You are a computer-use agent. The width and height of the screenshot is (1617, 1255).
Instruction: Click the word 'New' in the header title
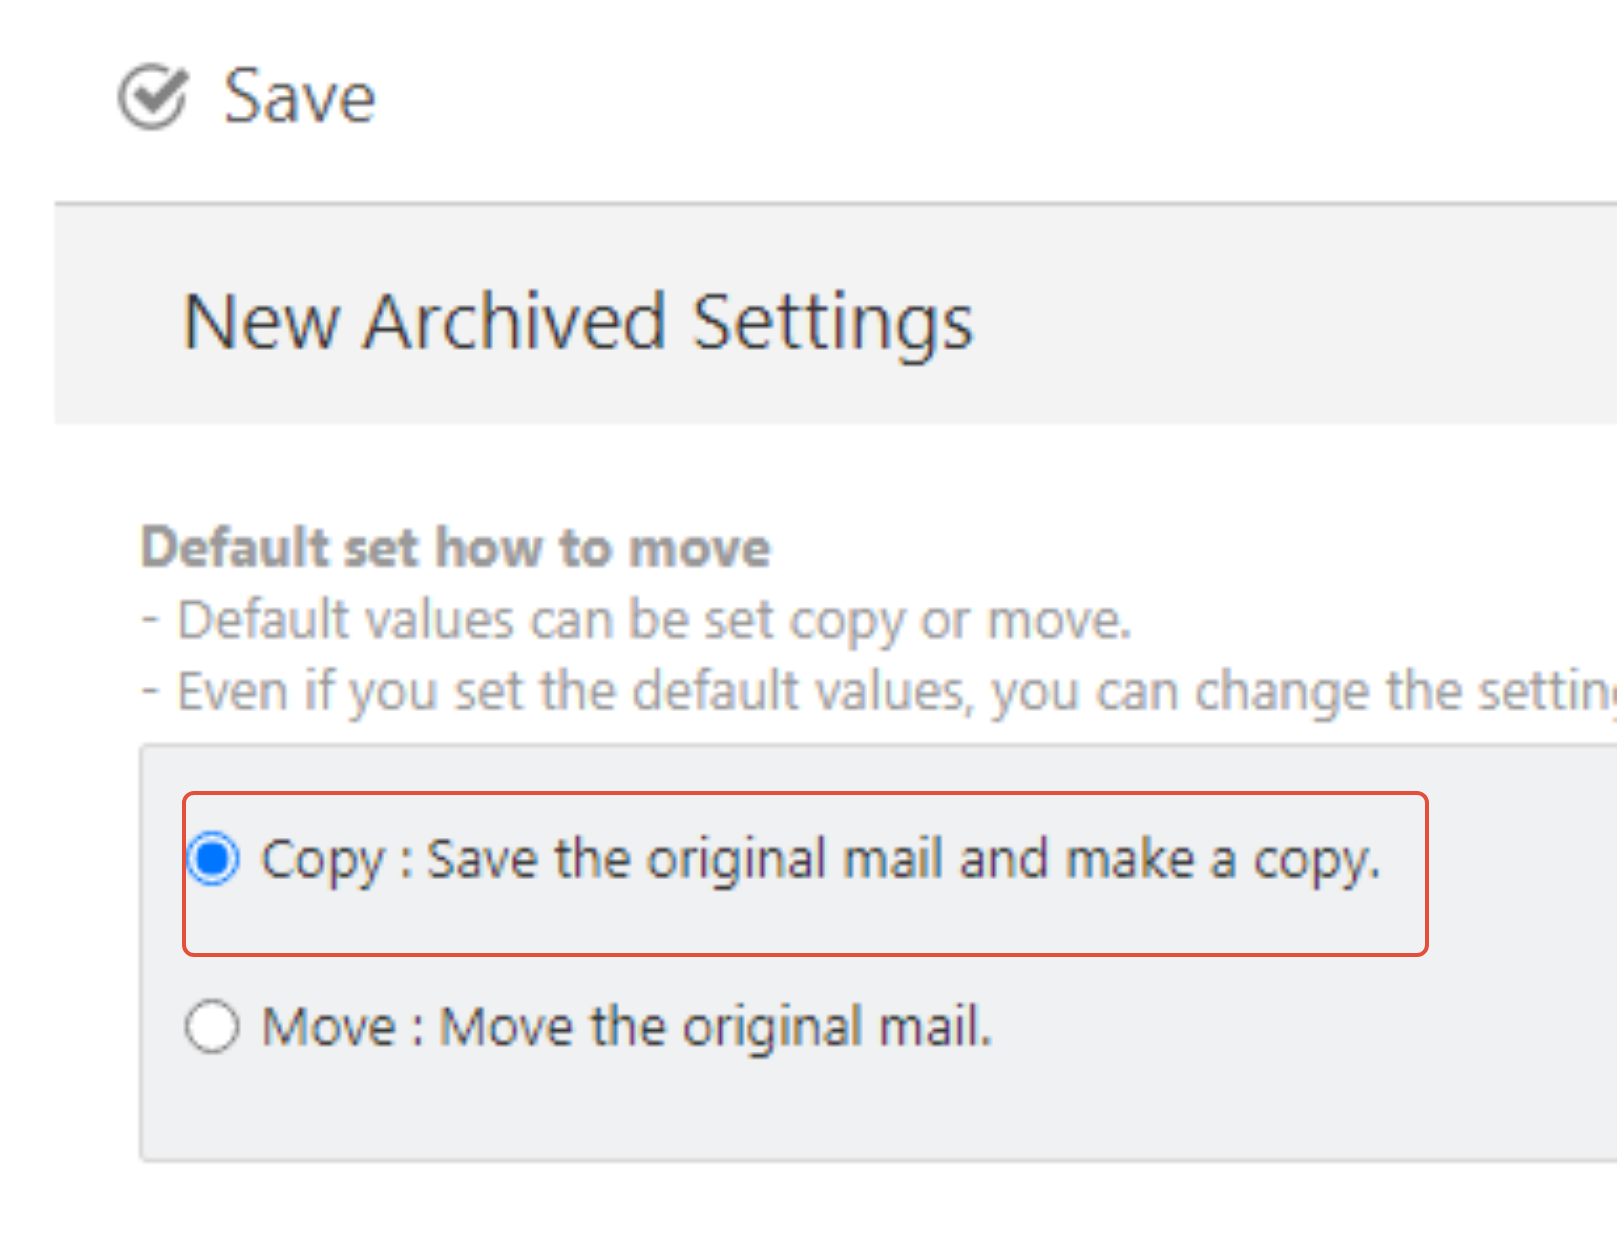[261, 322]
